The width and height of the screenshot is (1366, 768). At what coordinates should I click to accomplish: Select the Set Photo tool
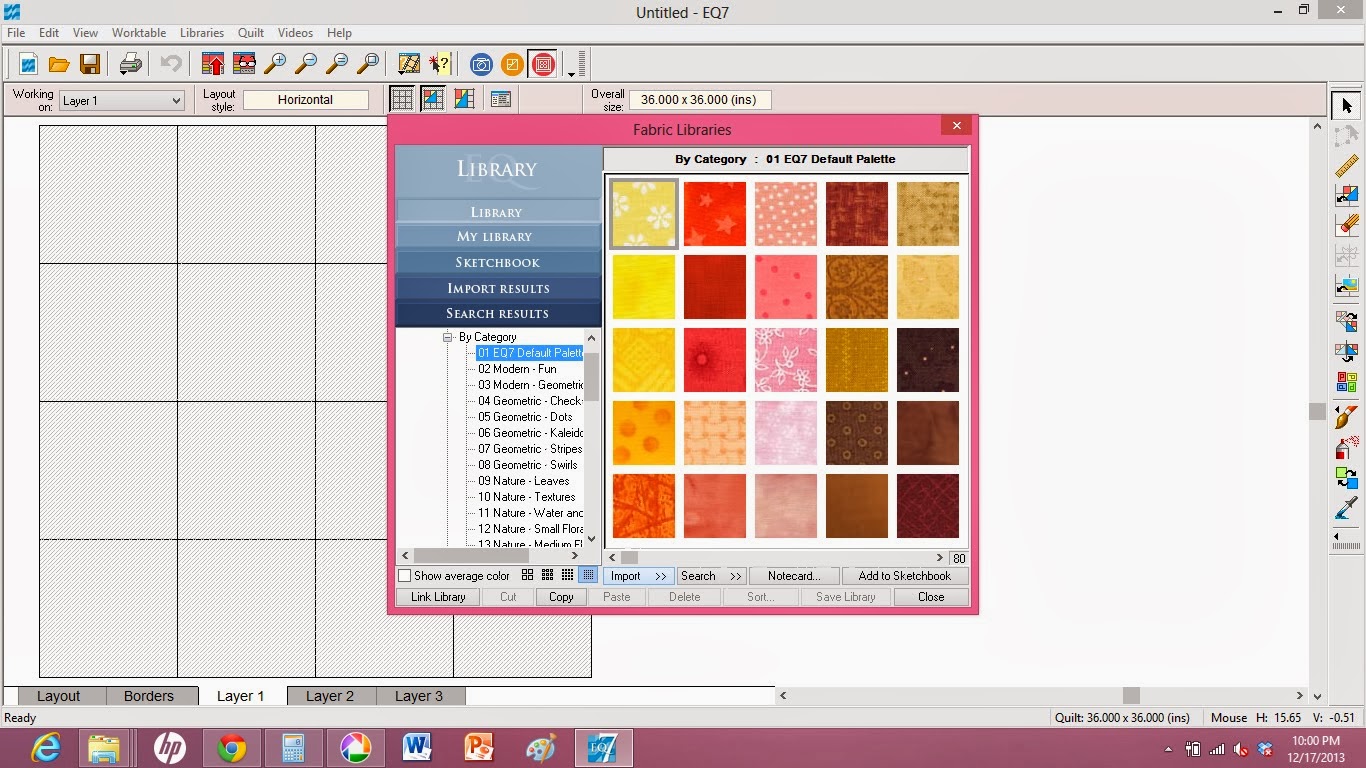[x=1347, y=286]
